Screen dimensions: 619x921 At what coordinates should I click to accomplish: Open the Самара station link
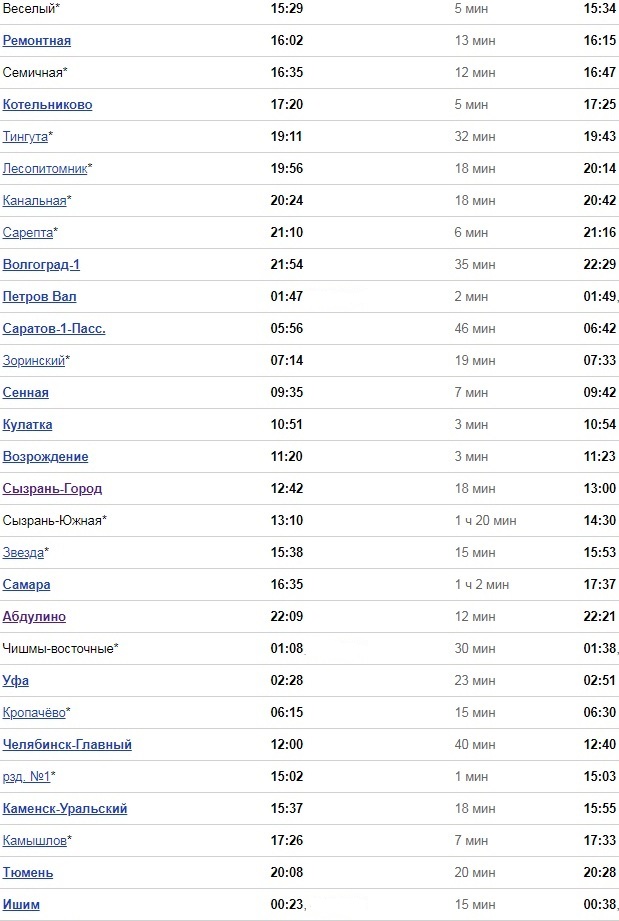pos(27,585)
